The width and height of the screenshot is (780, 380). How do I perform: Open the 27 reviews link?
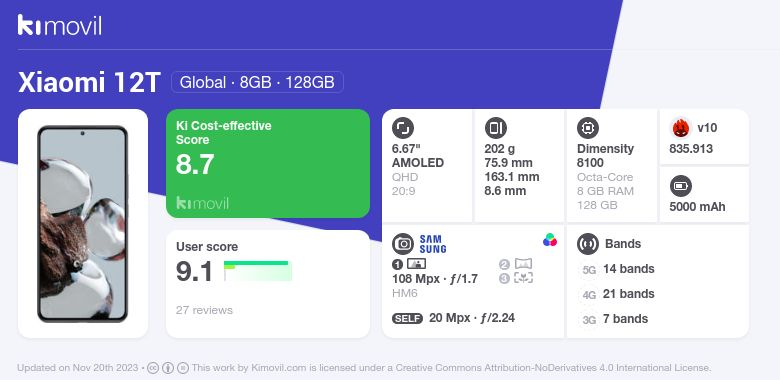[x=204, y=310]
